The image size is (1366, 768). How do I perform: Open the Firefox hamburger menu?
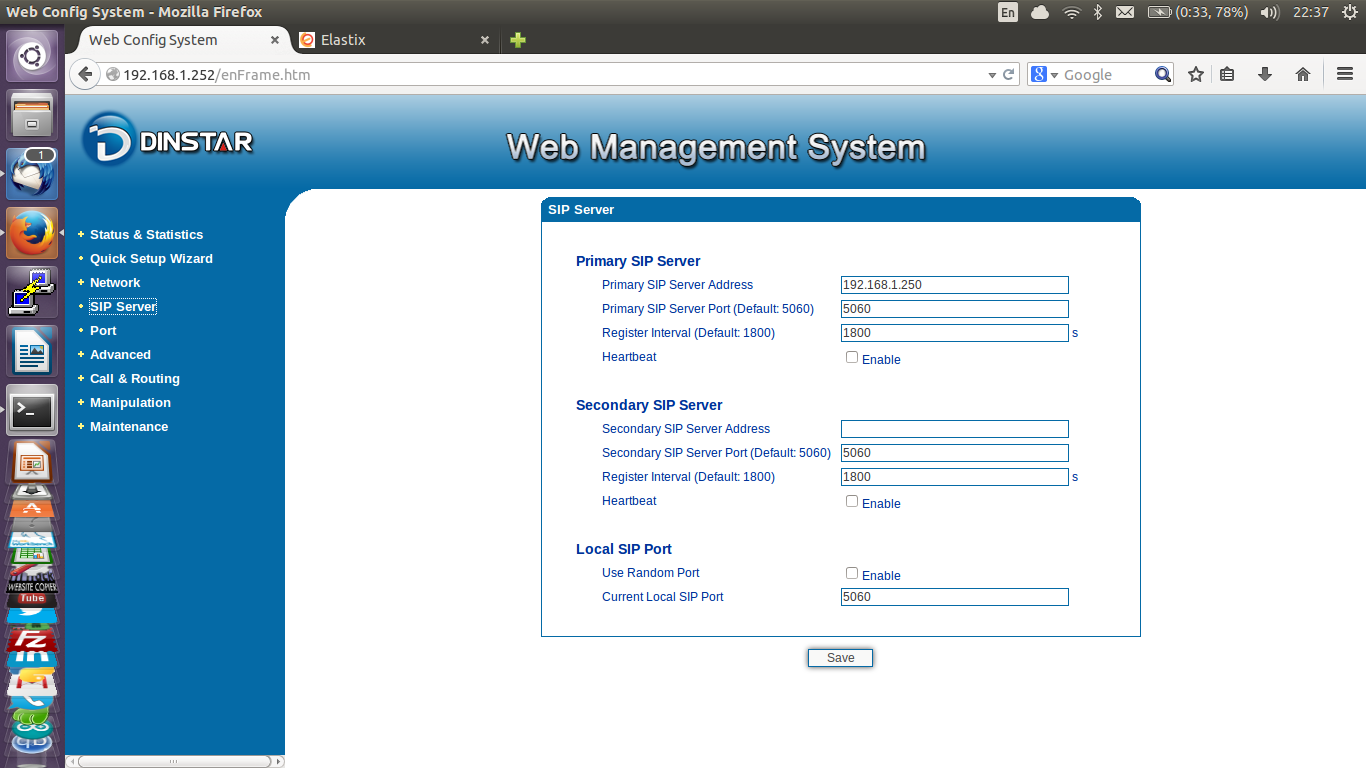pos(1345,74)
